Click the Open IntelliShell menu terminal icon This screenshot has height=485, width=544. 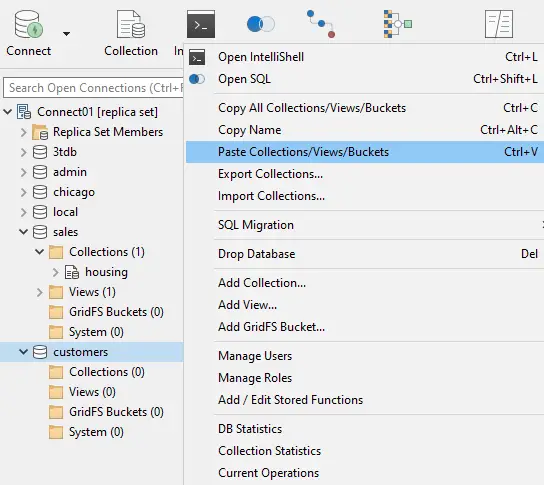pyautogui.click(x=197, y=57)
